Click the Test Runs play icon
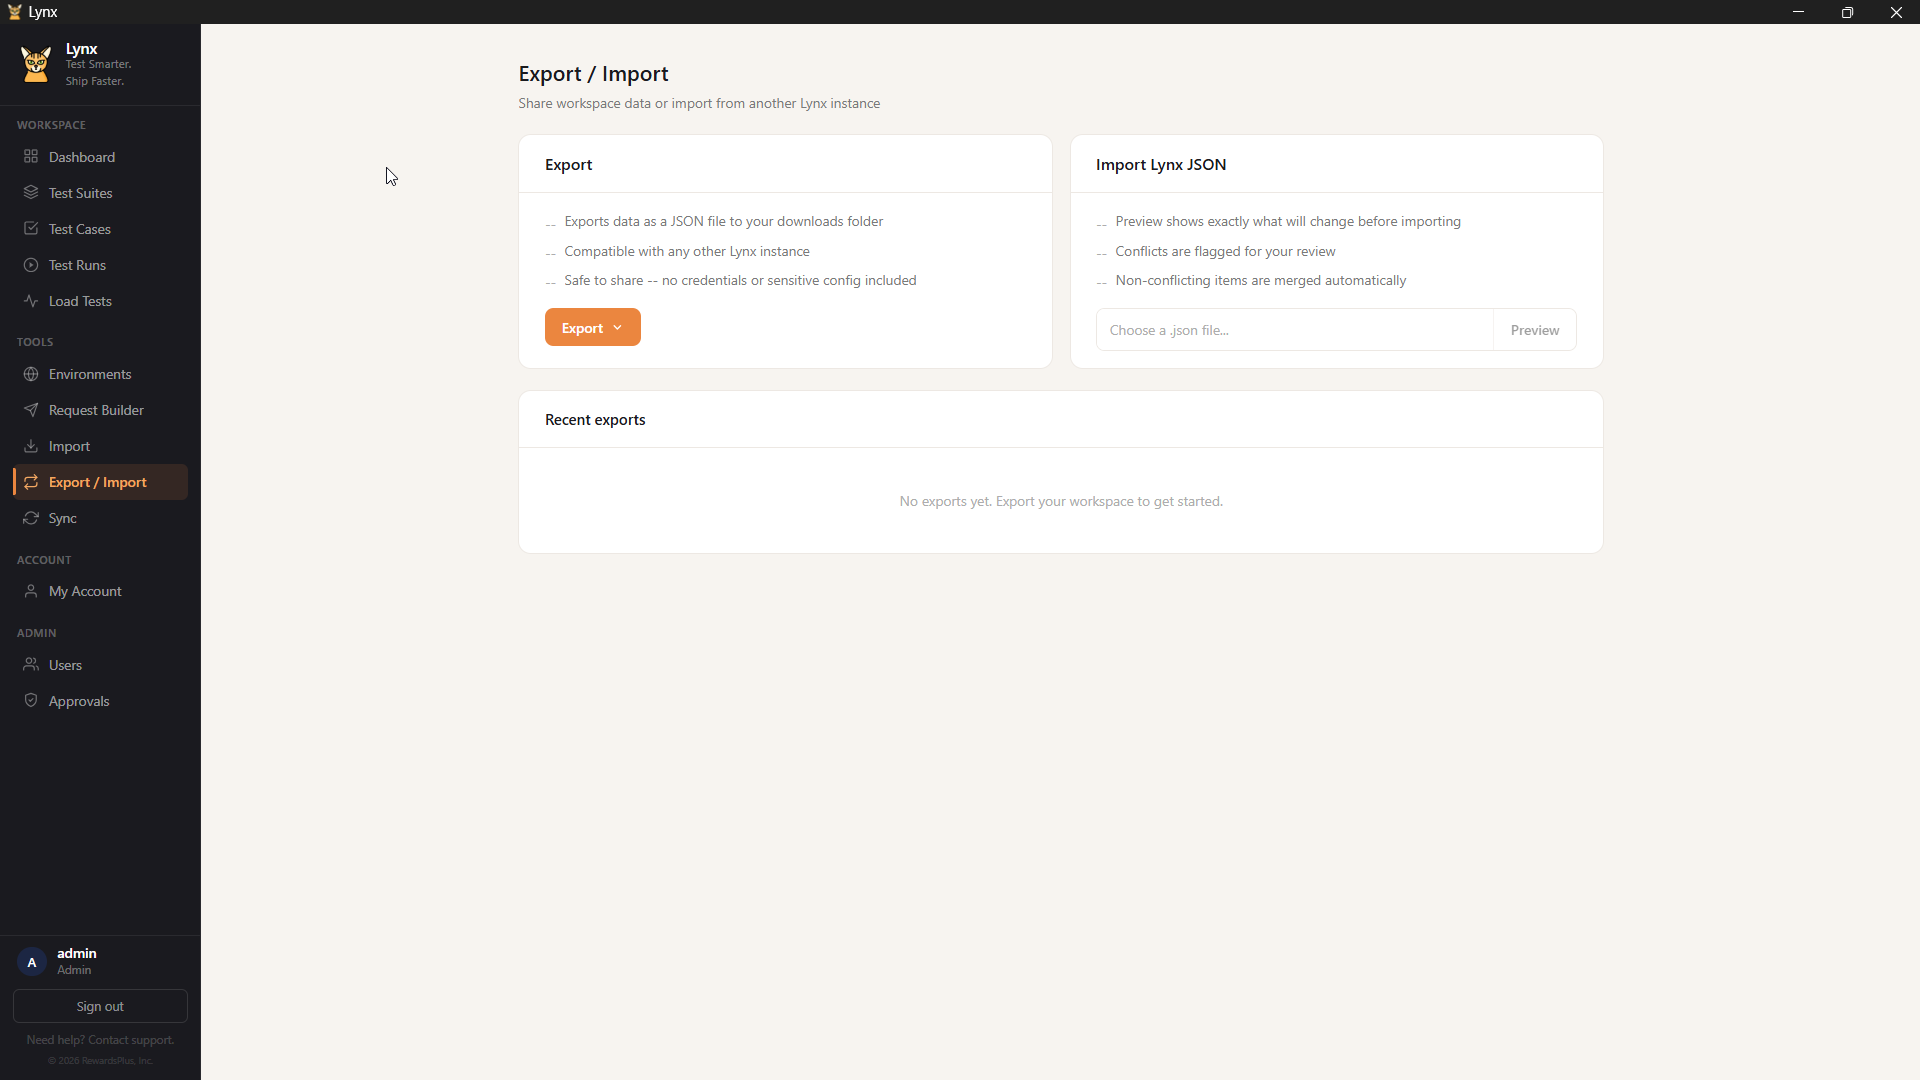1920x1080 pixels. 31,265
